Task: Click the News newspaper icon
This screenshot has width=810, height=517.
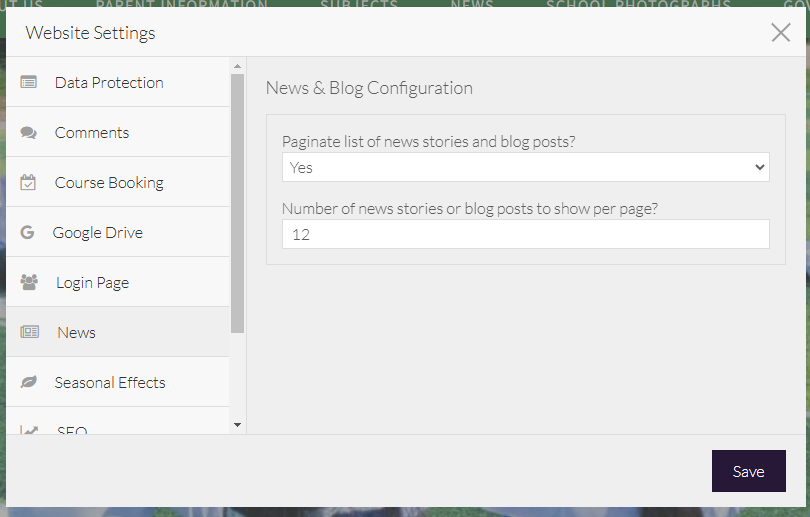Action: point(30,332)
